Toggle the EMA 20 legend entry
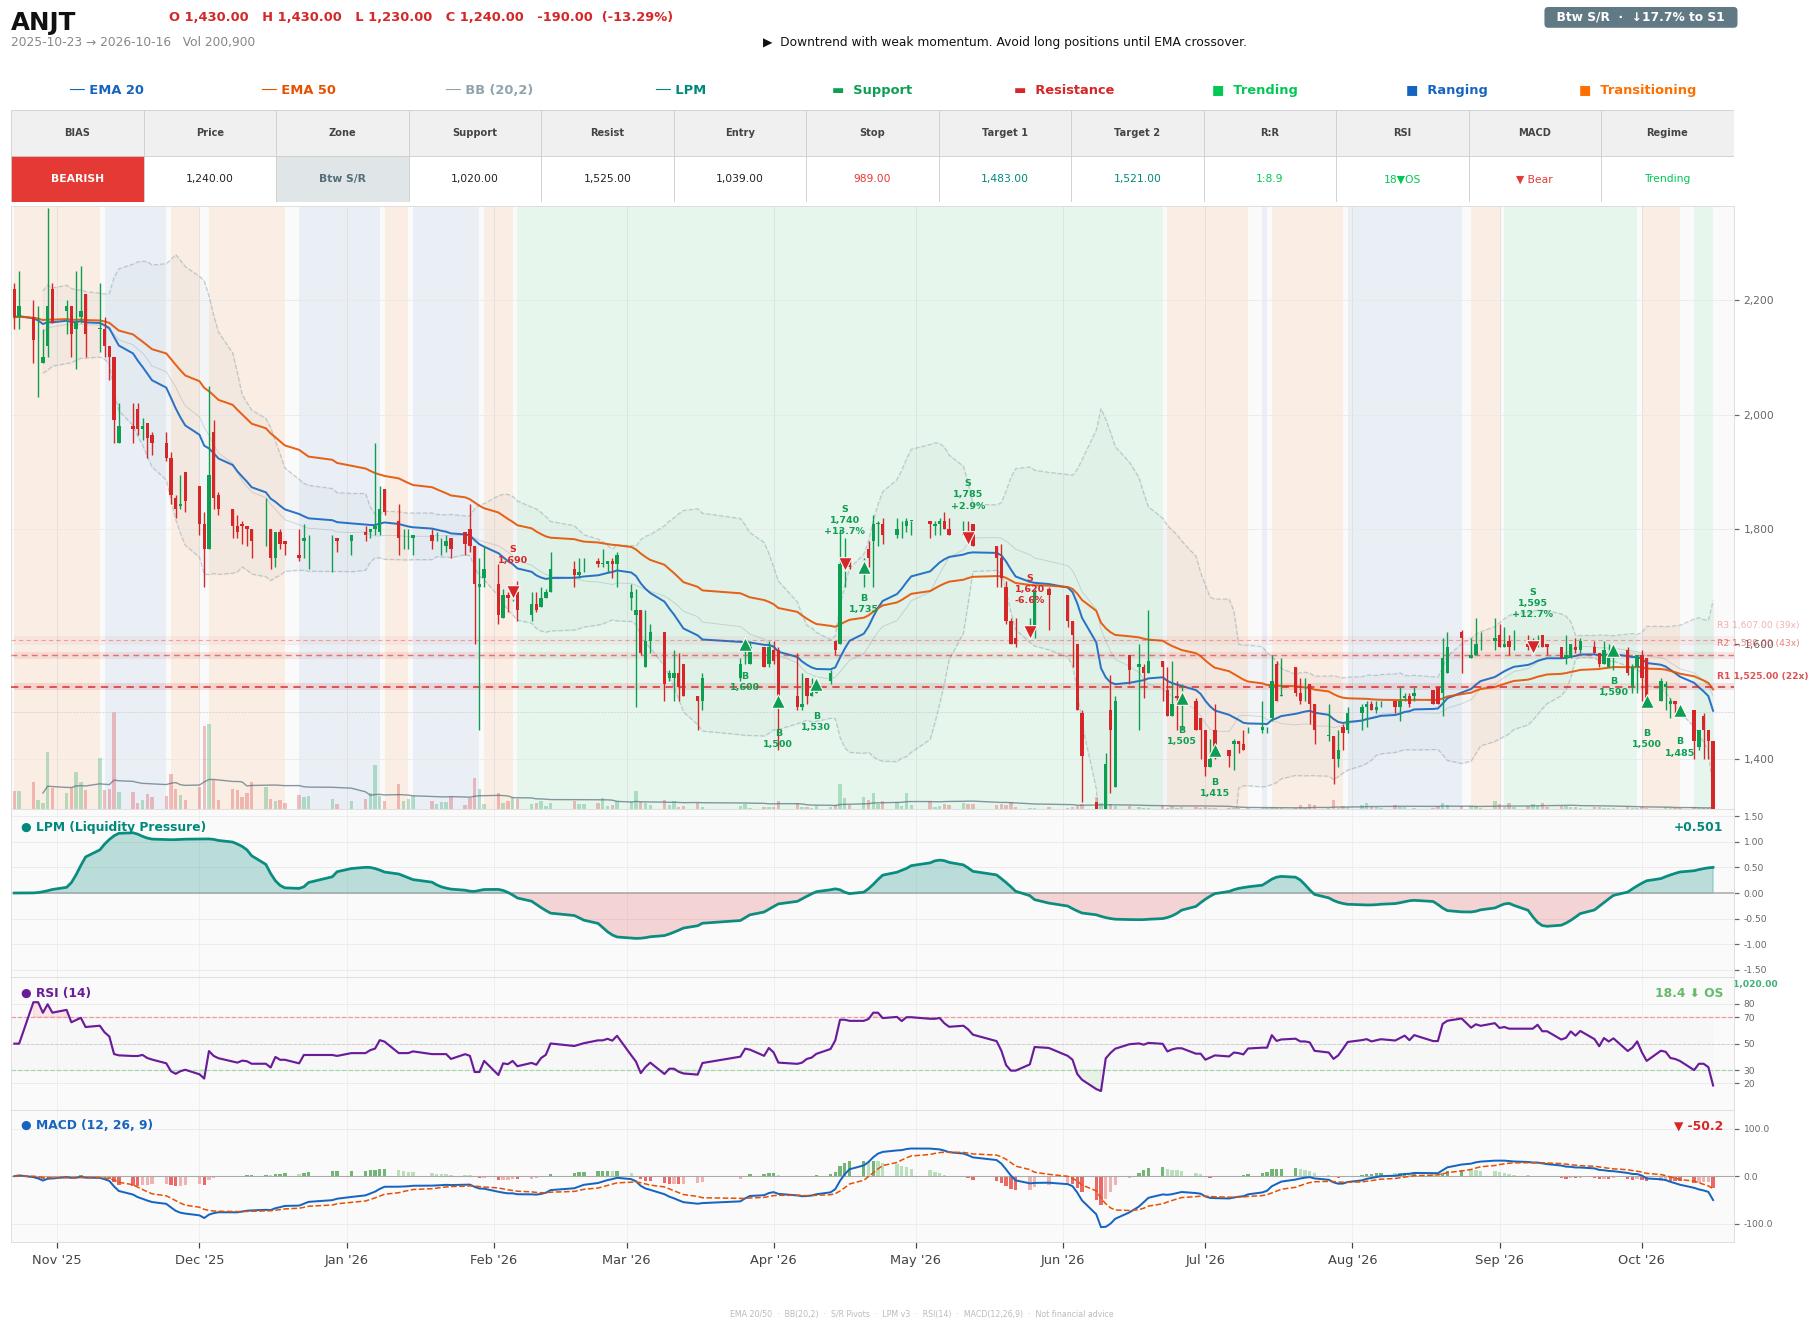1819x1330 pixels. coord(106,90)
